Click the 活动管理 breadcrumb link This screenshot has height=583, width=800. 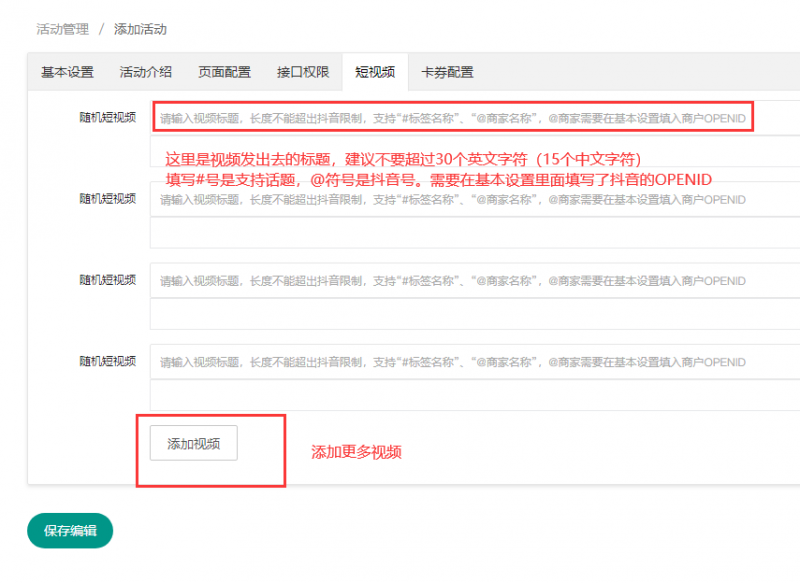point(62,29)
